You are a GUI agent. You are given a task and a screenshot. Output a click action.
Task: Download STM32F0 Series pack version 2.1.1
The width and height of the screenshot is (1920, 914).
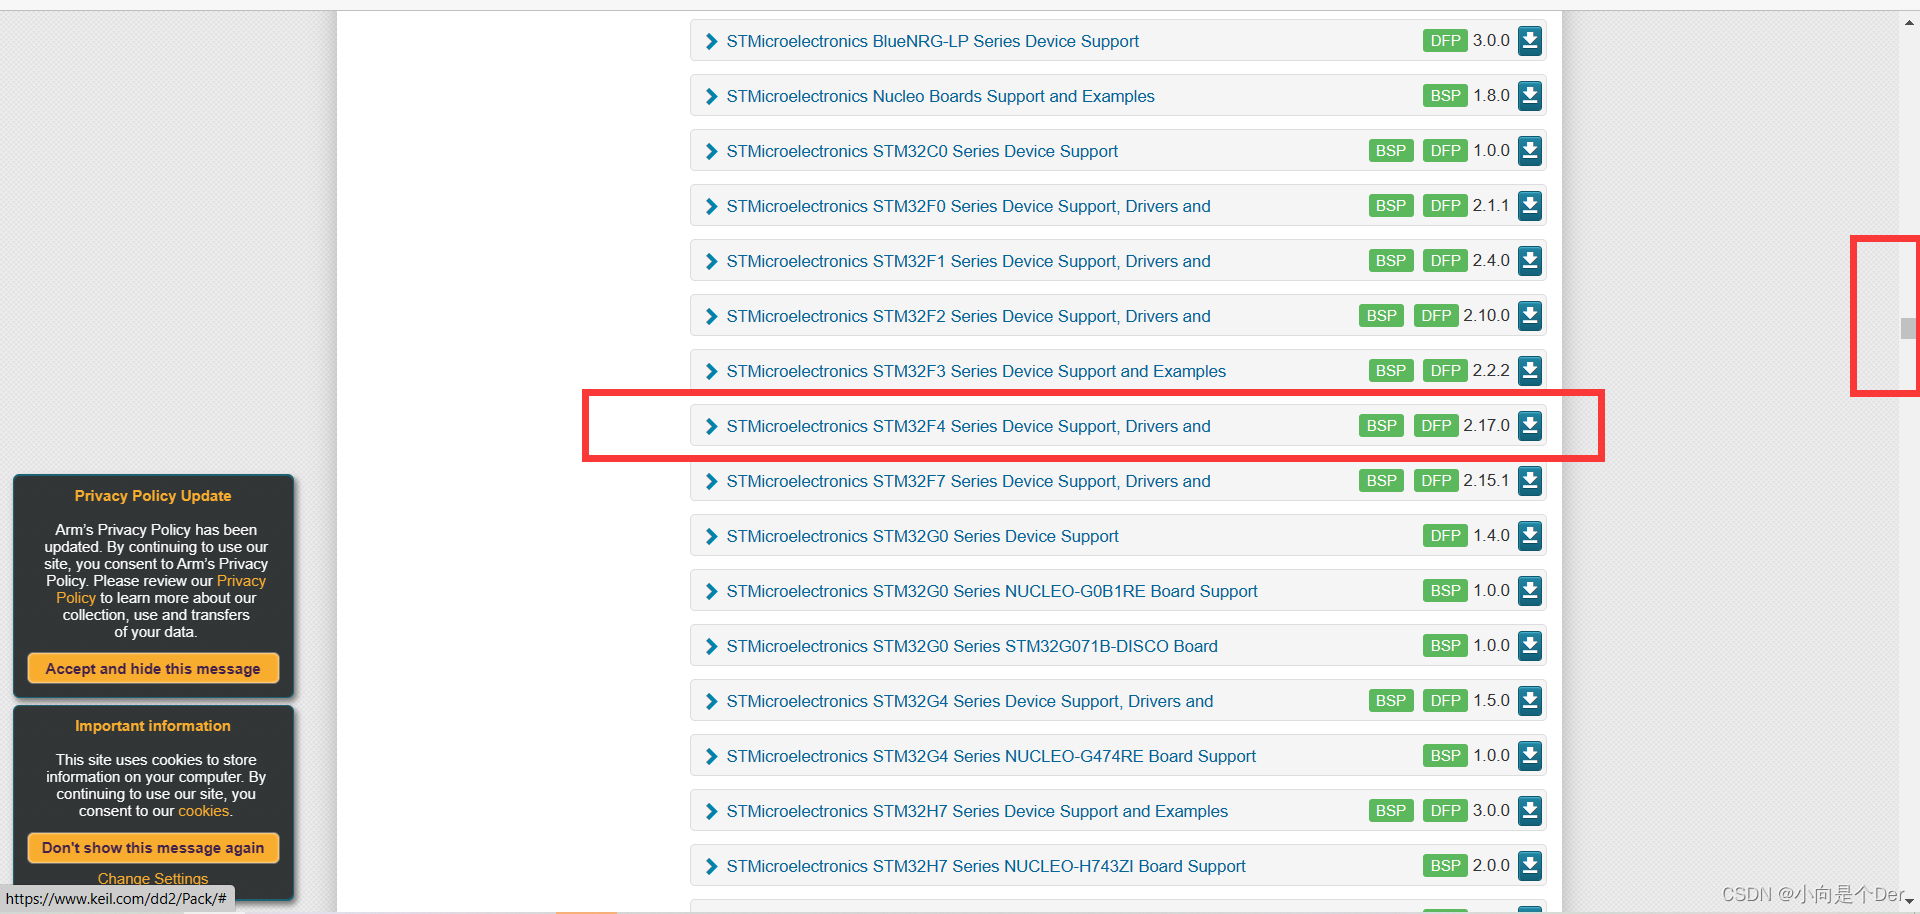(1529, 206)
